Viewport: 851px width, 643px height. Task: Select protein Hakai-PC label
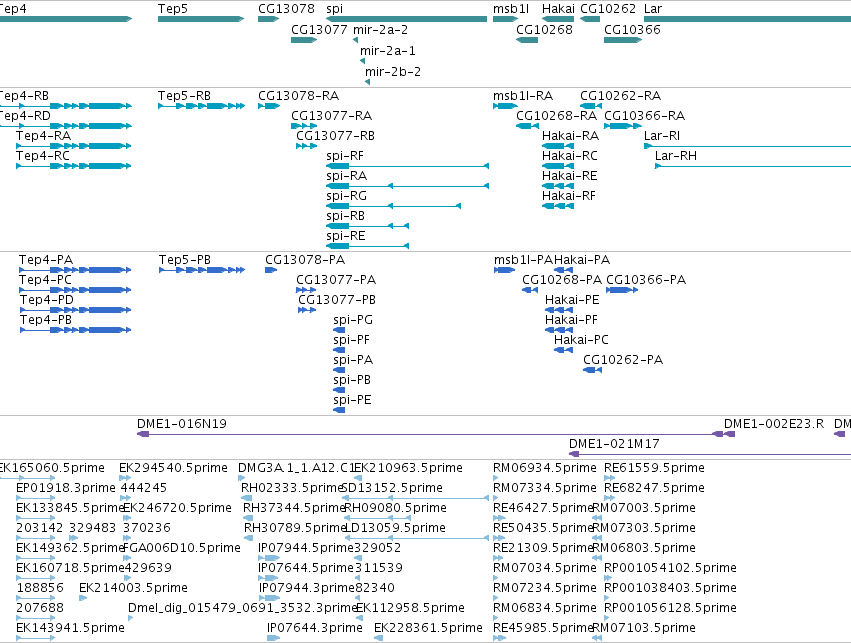click(x=581, y=340)
